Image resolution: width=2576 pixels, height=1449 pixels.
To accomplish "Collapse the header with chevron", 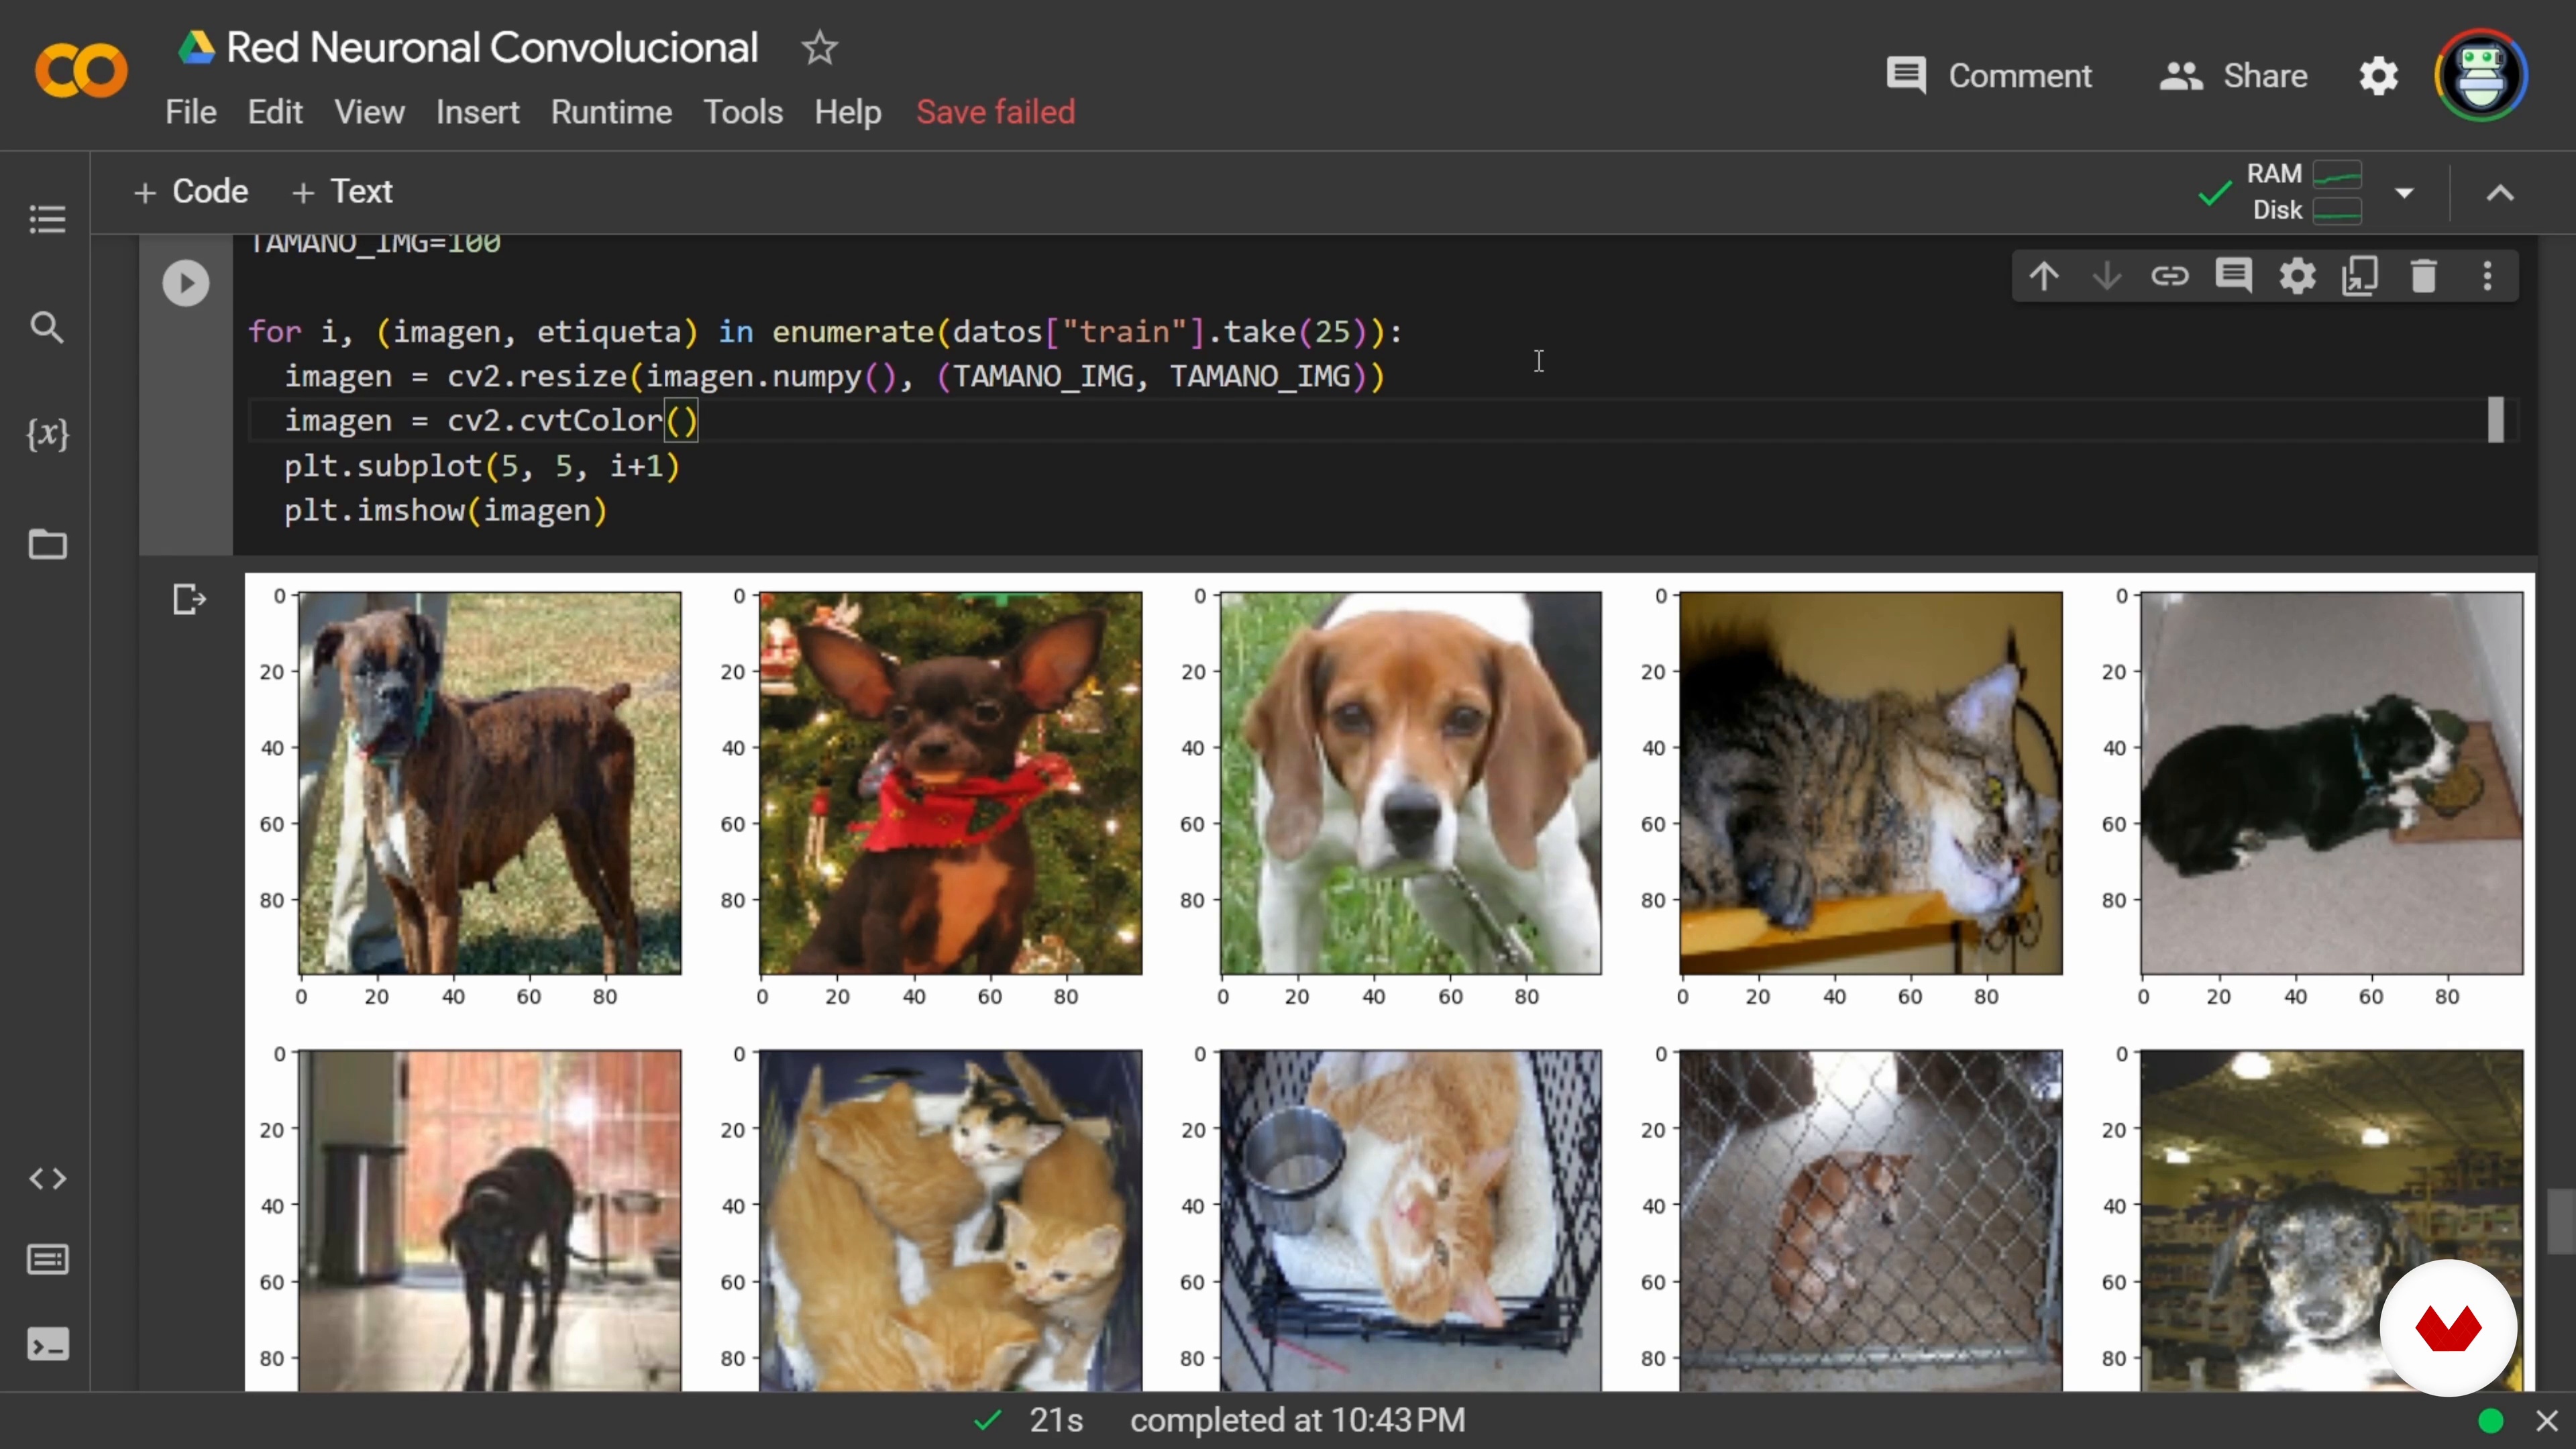I will pos(2500,192).
